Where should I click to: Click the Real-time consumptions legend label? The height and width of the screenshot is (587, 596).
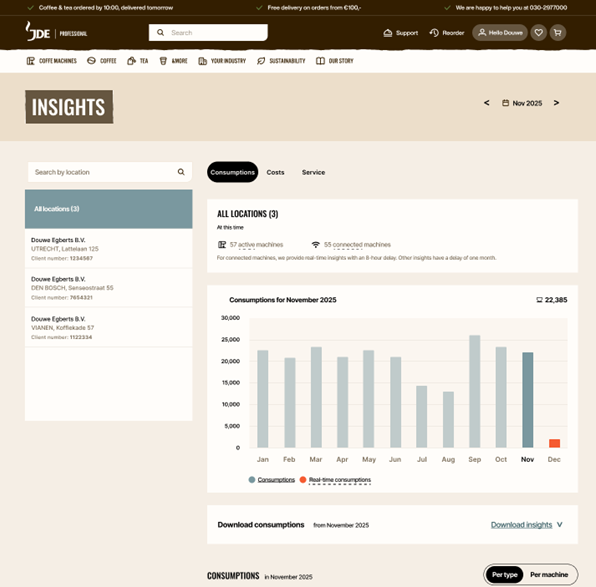340,480
